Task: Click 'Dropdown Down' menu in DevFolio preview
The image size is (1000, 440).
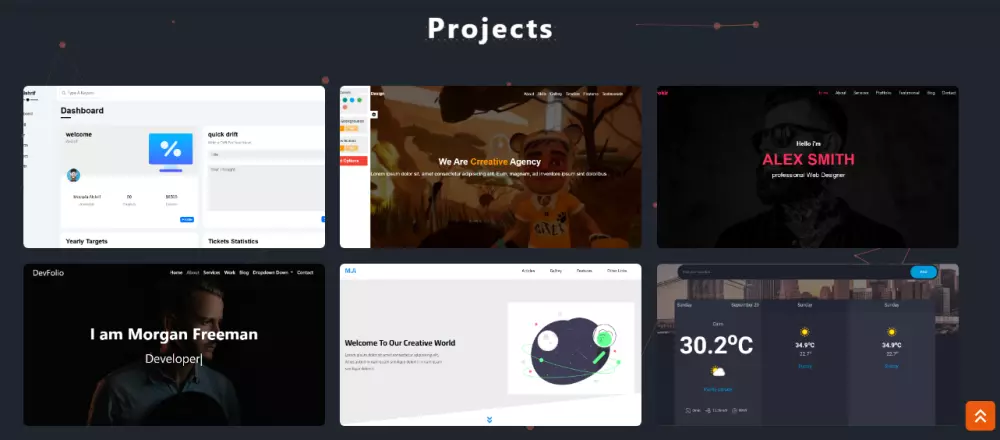Action: [x=272, y=272]
